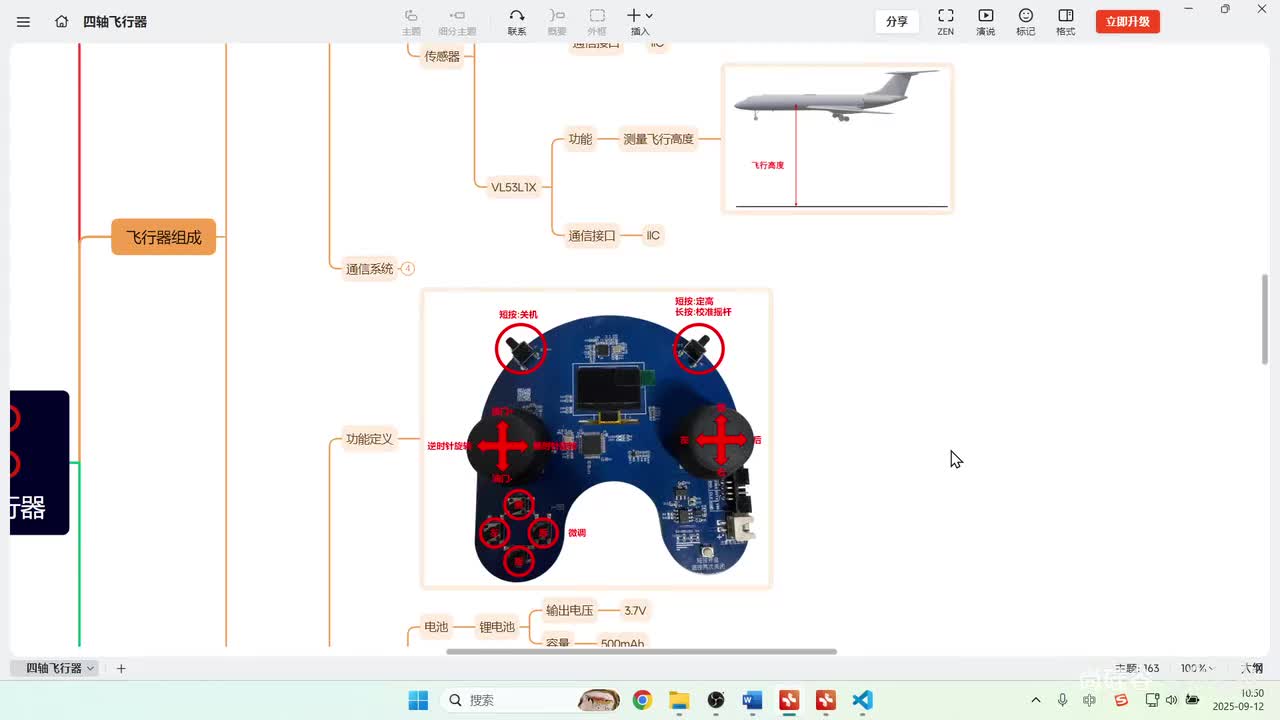Select the 通信系统 node
This screenshot has height=720, width=1280.
(369, 268)
